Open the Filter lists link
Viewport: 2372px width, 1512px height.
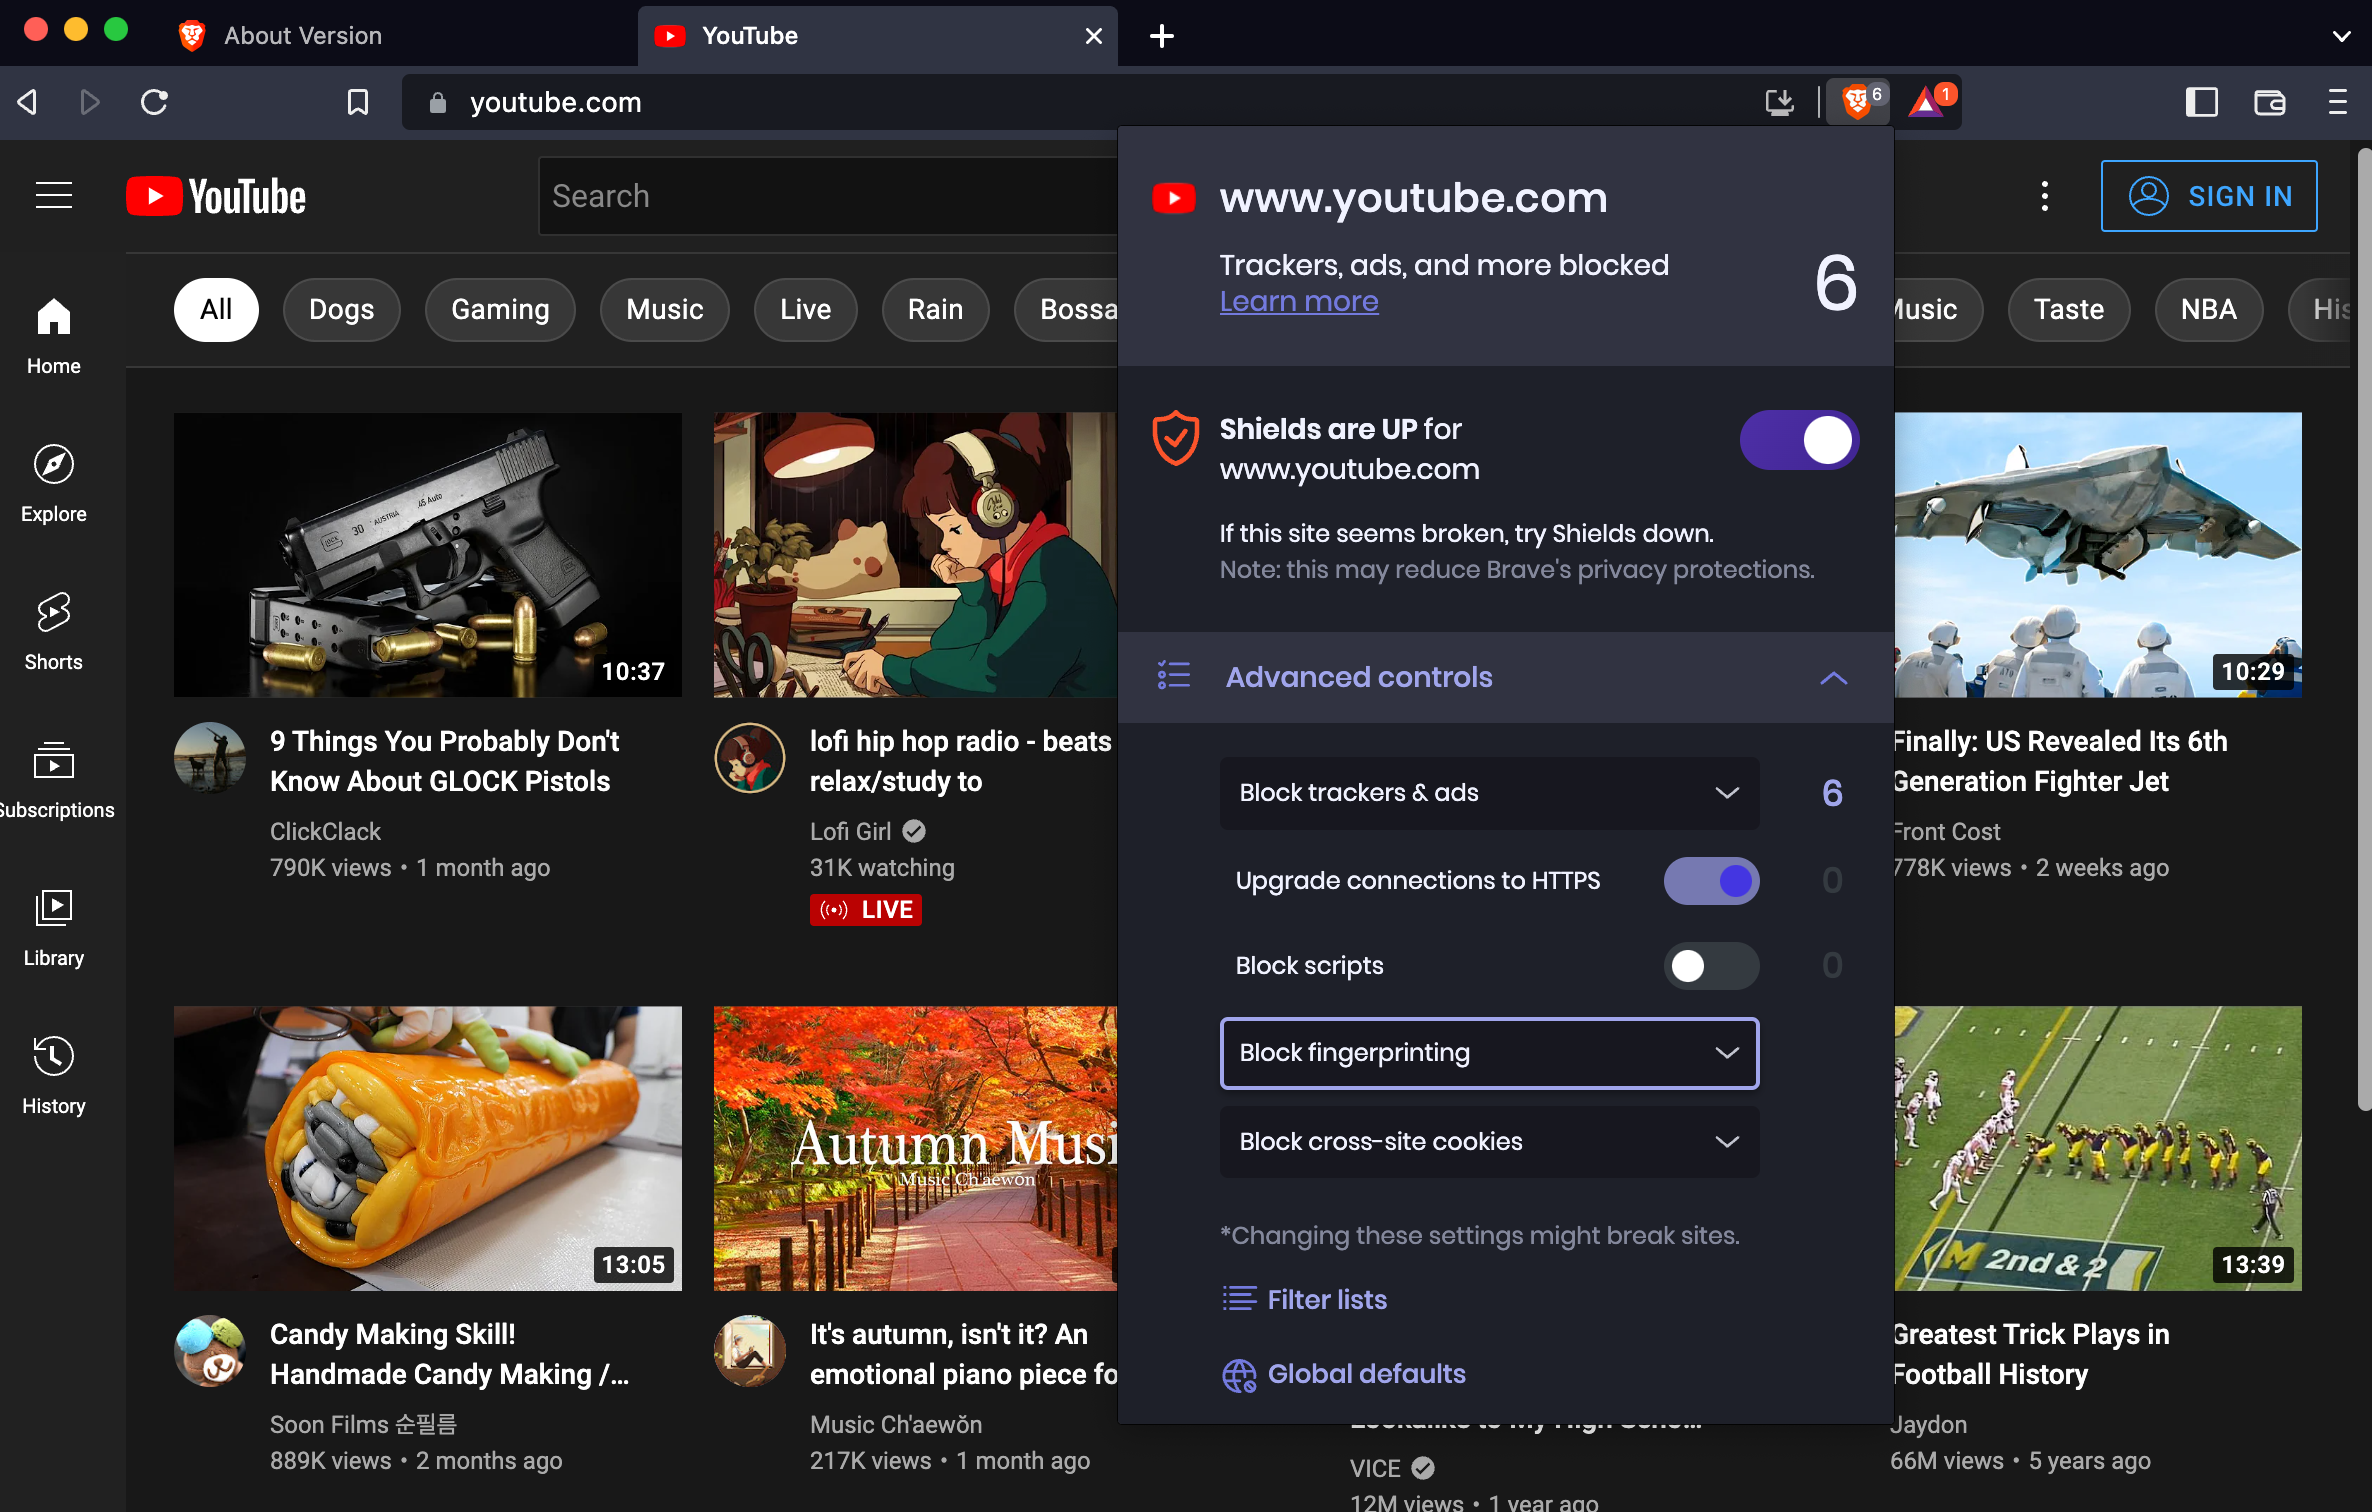pos(1326,1299)
